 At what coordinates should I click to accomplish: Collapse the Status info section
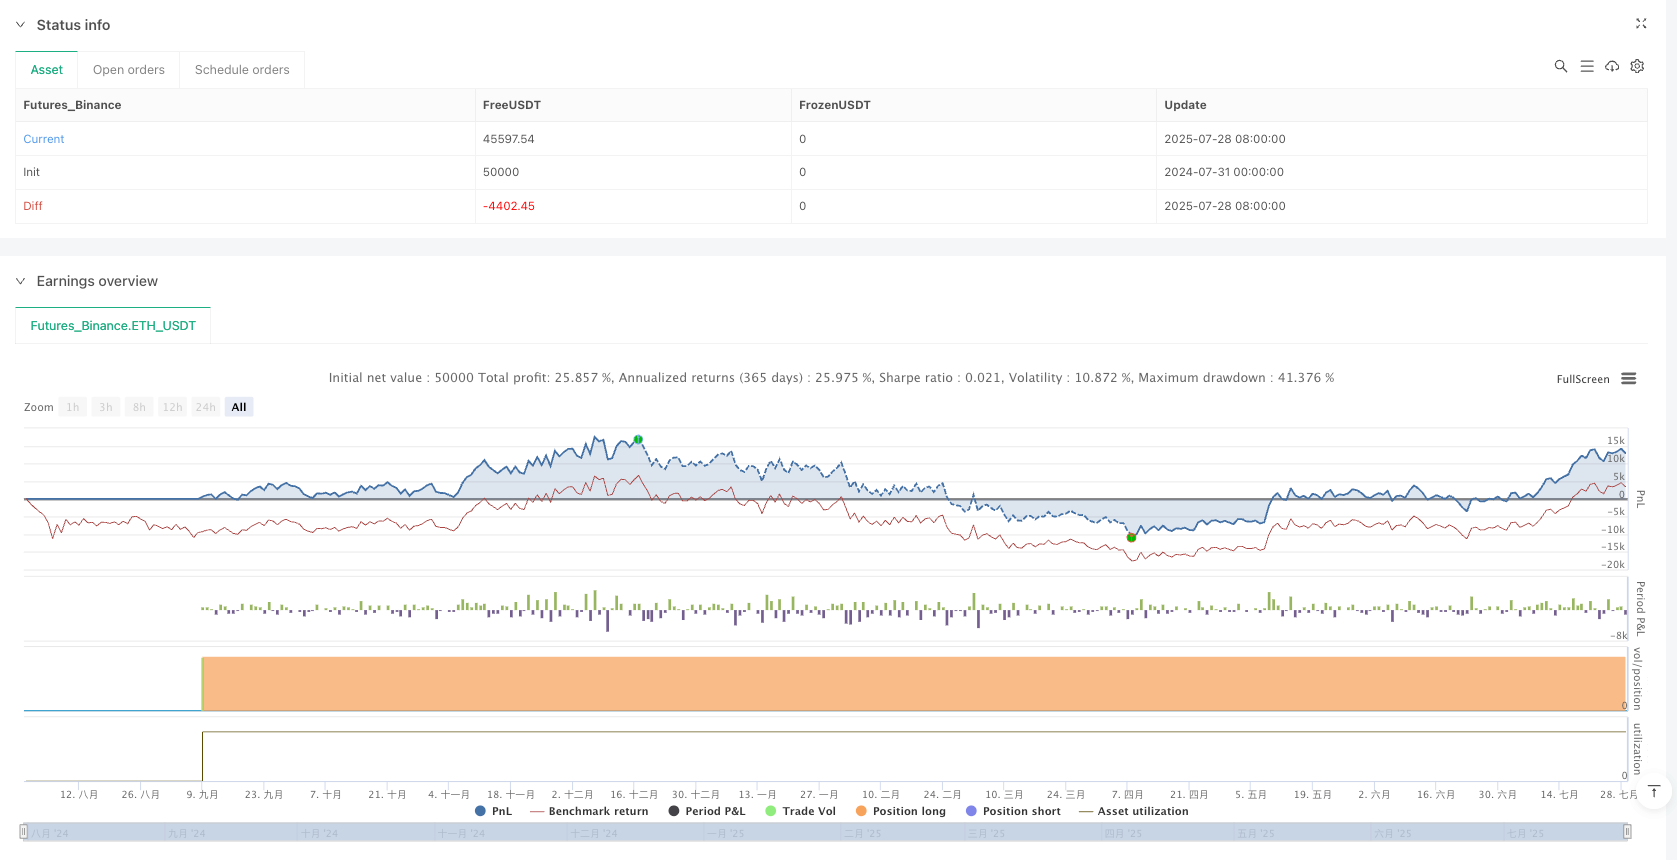[x=20, y=25]
